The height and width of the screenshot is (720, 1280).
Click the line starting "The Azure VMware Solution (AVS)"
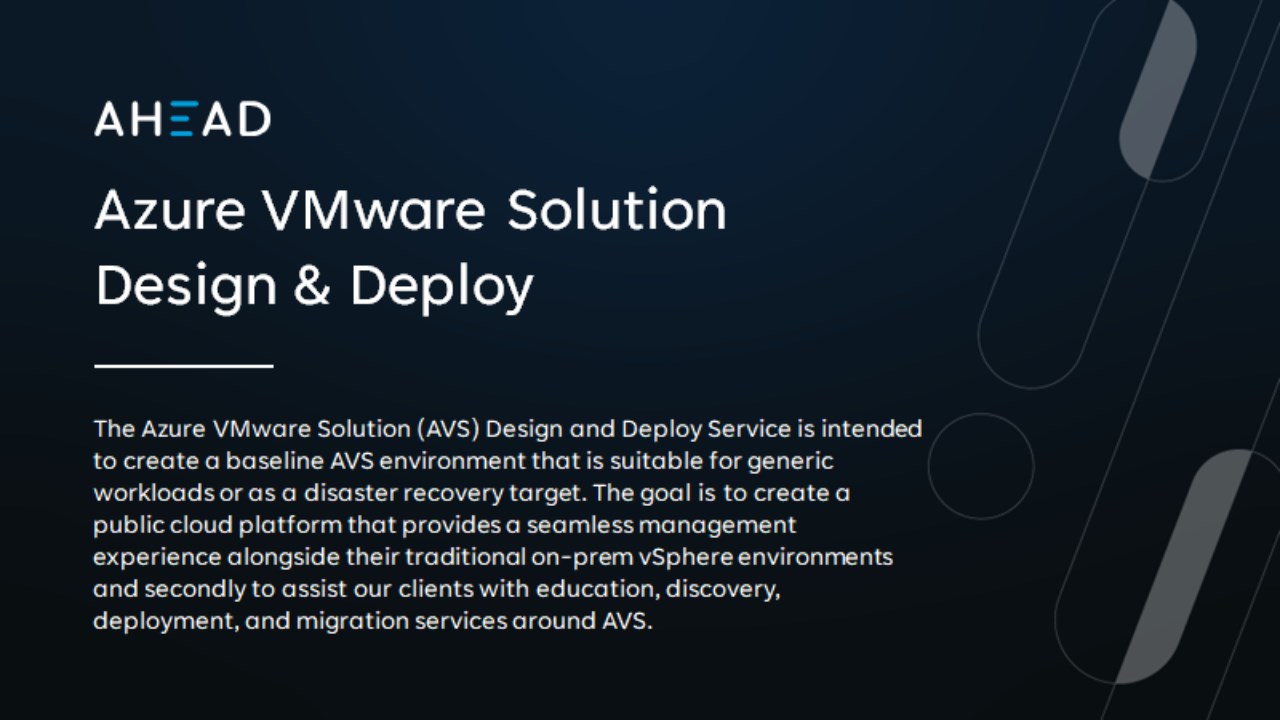508,429
